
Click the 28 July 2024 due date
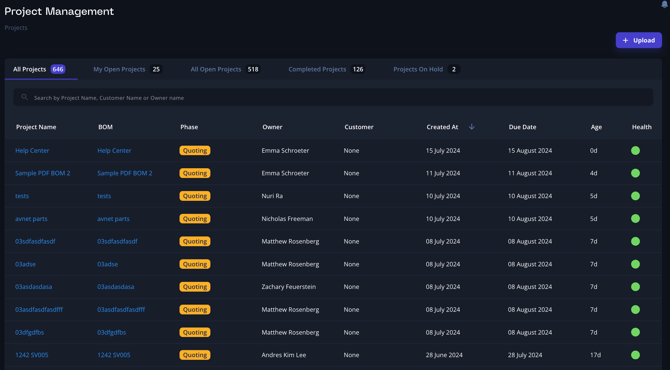525,355
